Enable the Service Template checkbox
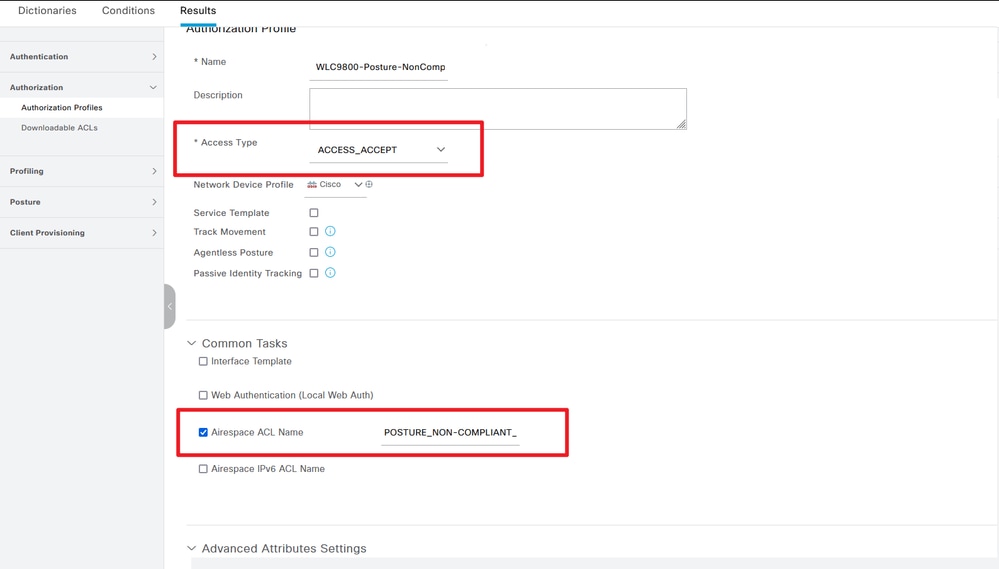This screenshot has height=569, width=999. (313, 213)
